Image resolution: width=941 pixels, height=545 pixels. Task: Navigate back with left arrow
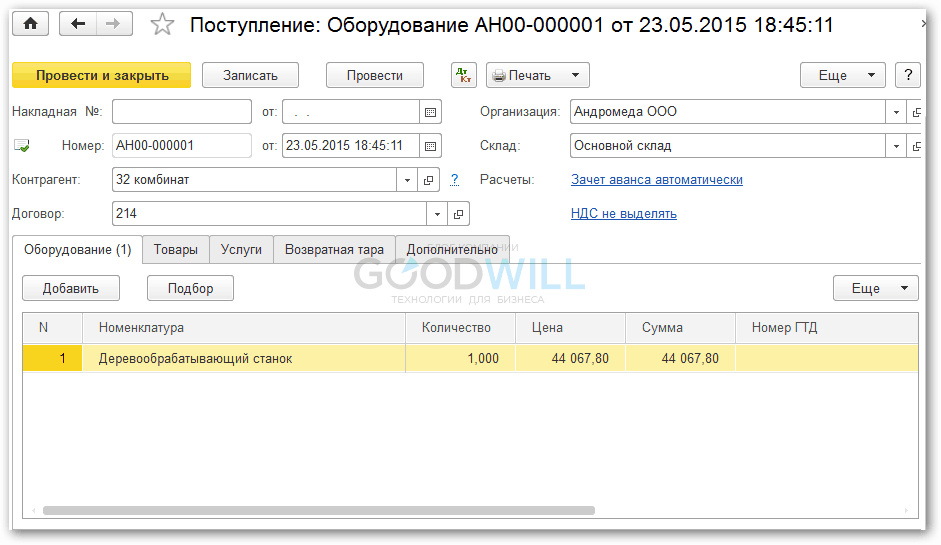pyautogui.click(x=78, y=24)
